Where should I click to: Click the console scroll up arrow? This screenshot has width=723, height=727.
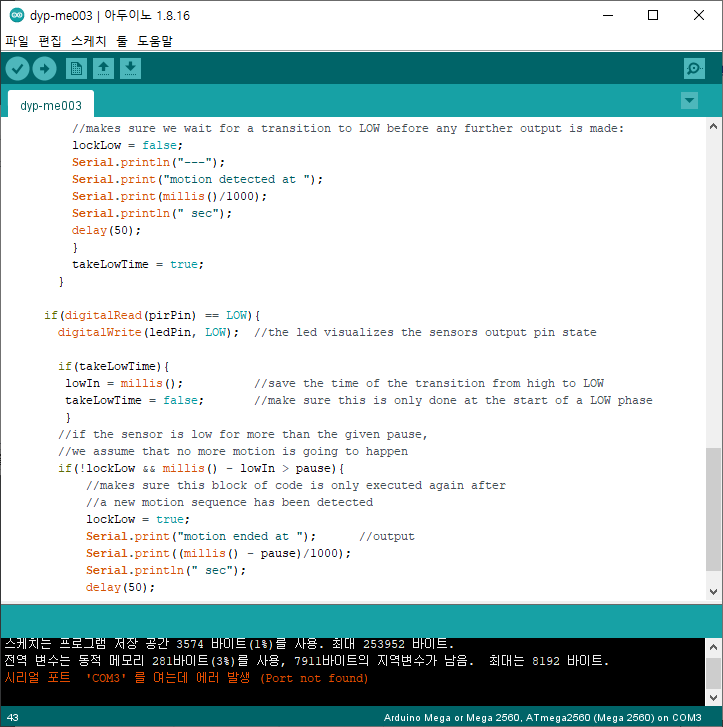[713, 647]
